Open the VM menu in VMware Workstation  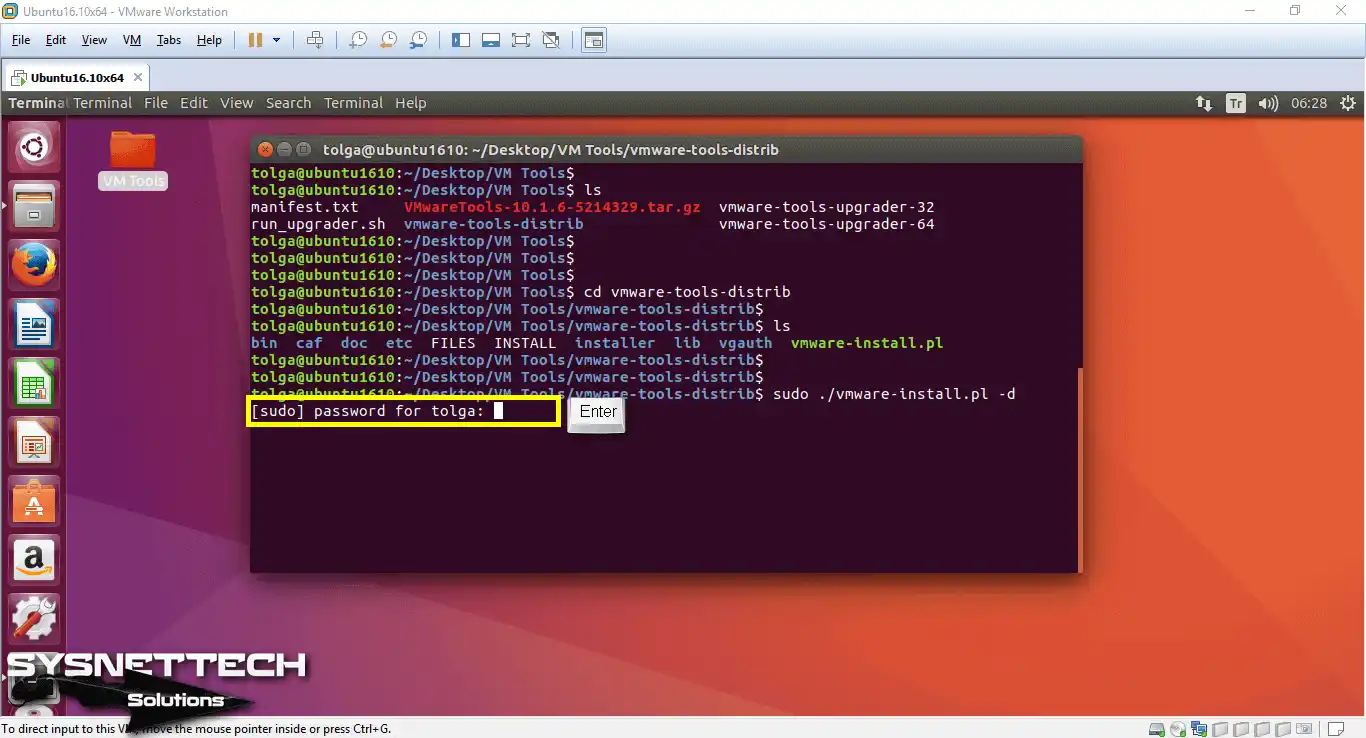131,40
